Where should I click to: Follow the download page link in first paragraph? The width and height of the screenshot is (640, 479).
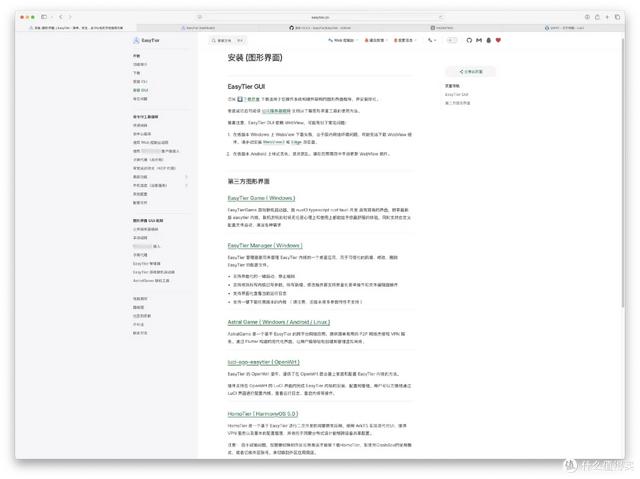click(x=251, y=99)
